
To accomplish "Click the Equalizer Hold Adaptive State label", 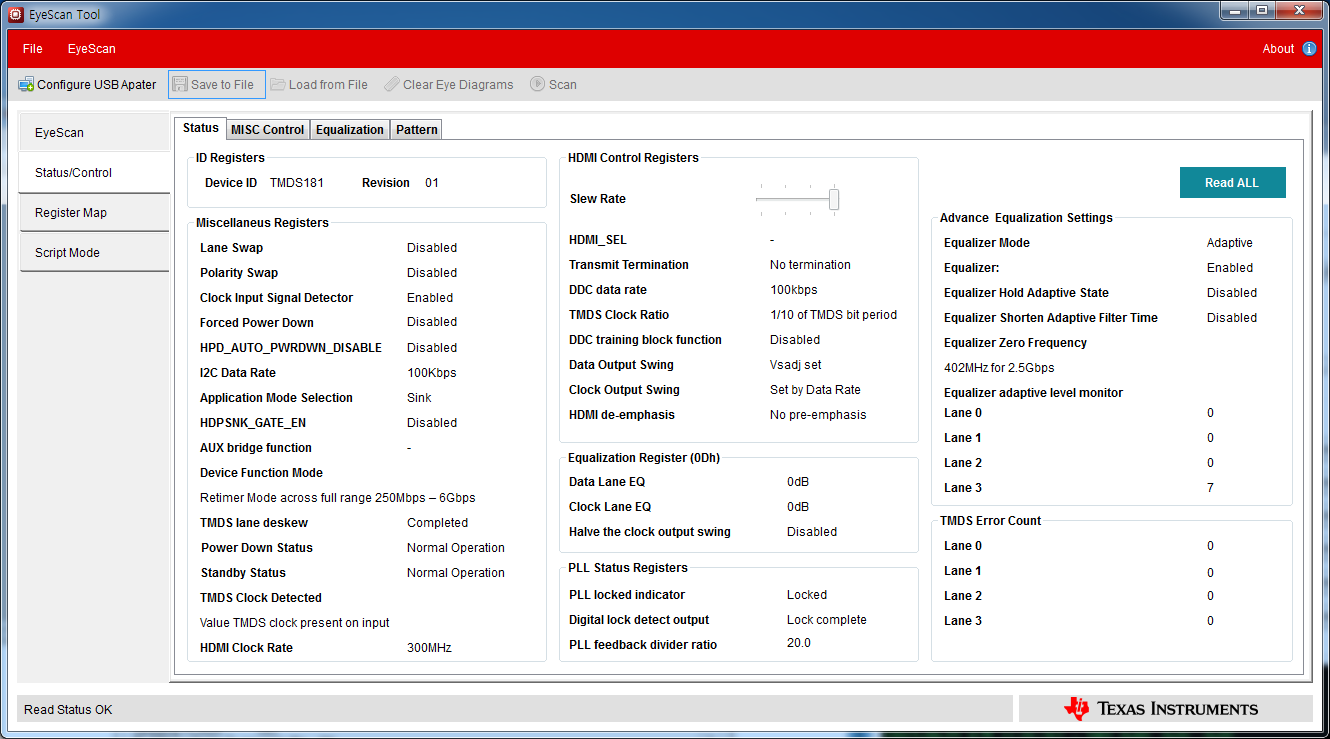I will pyautogui.click(x=1026, y=293).
